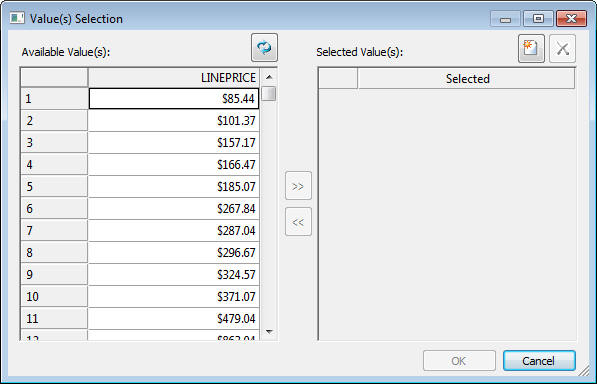
Task: Select the $157.17 cell
Action: 174,143
